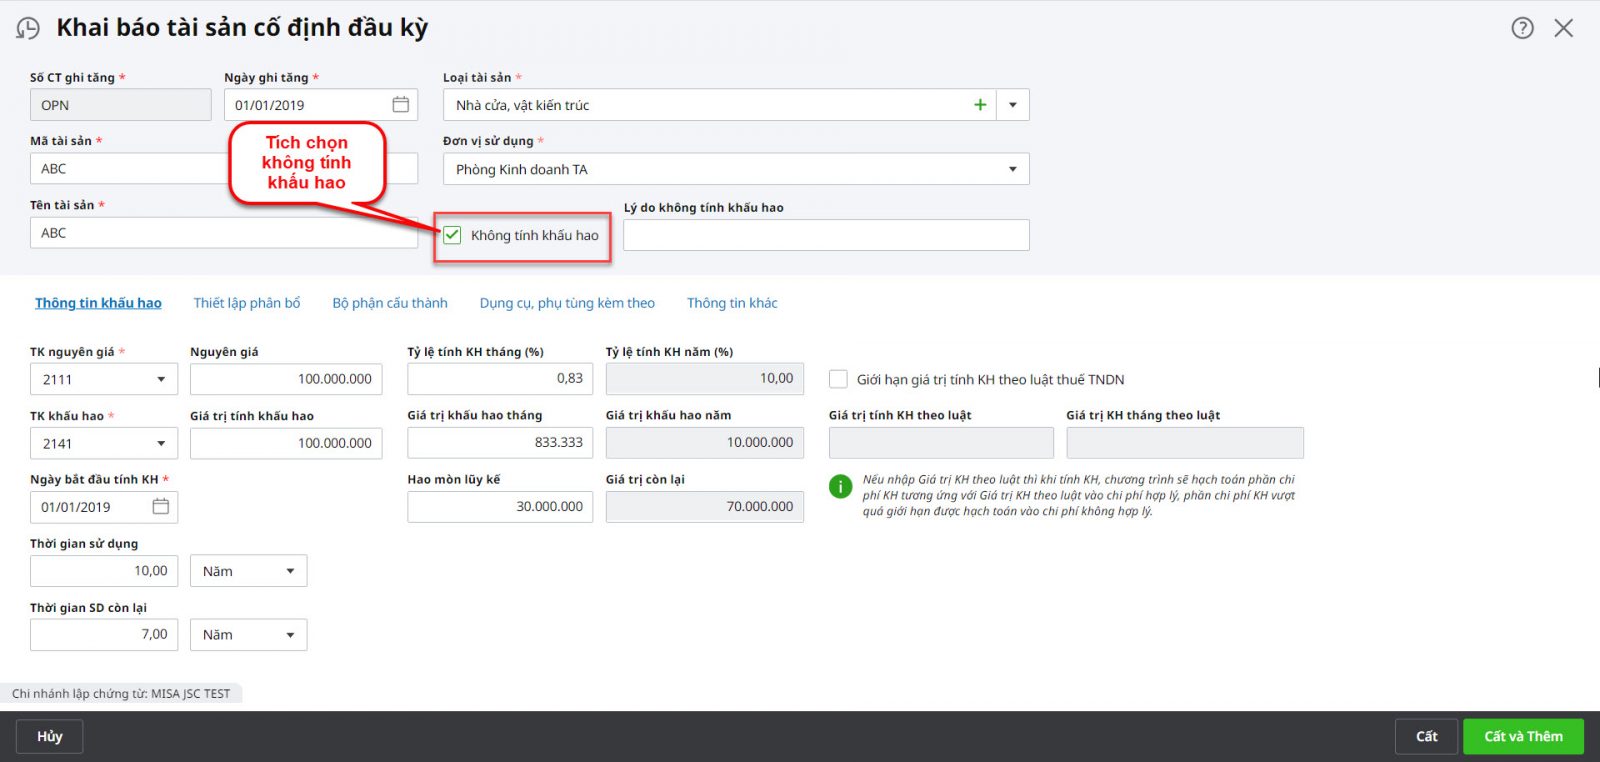1600x762 pixels.
Task: Close the fixed asset declaration dialog
Action: tap(1564, 28)
